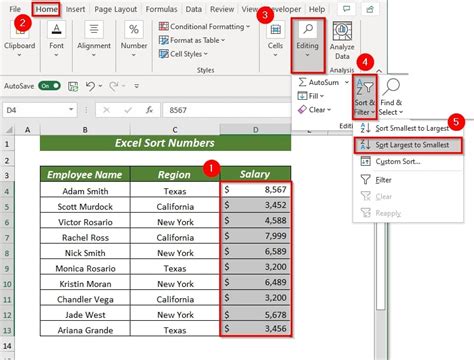
Task: Click the Insert Function fx icon
Action: pyautogui.click(x=149, y=110)
